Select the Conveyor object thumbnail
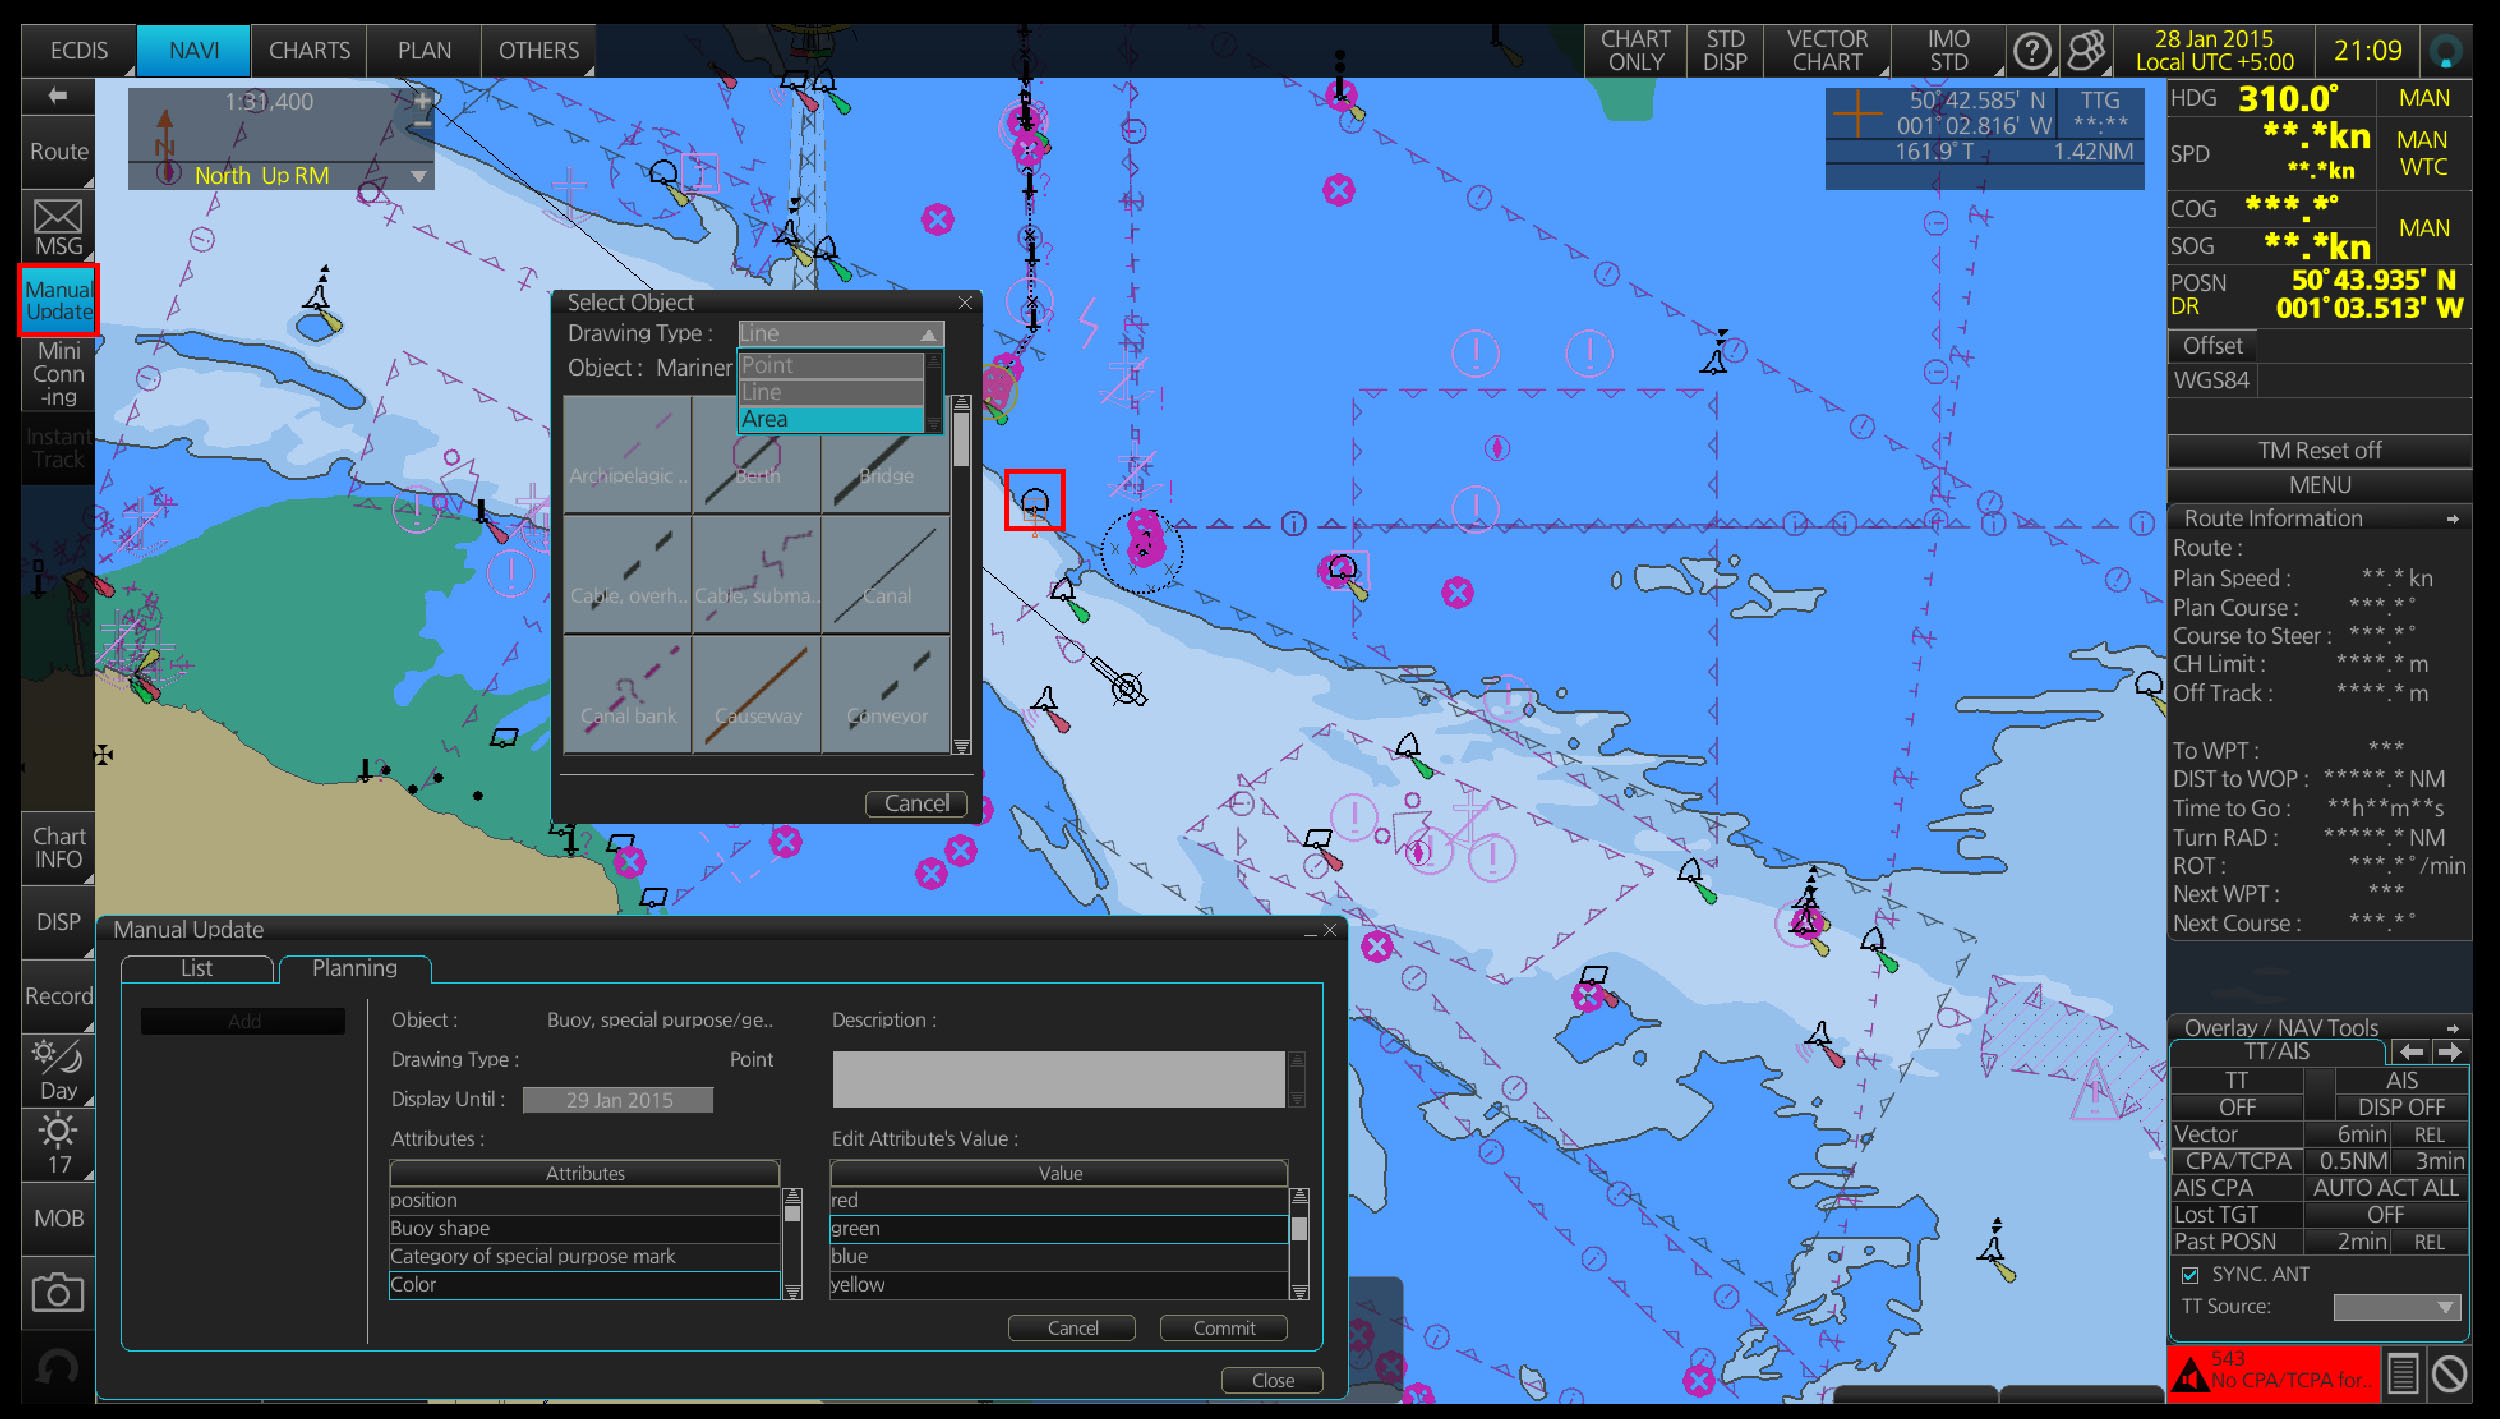This screenshot has height=1419, width=2500. coord(886,694)
